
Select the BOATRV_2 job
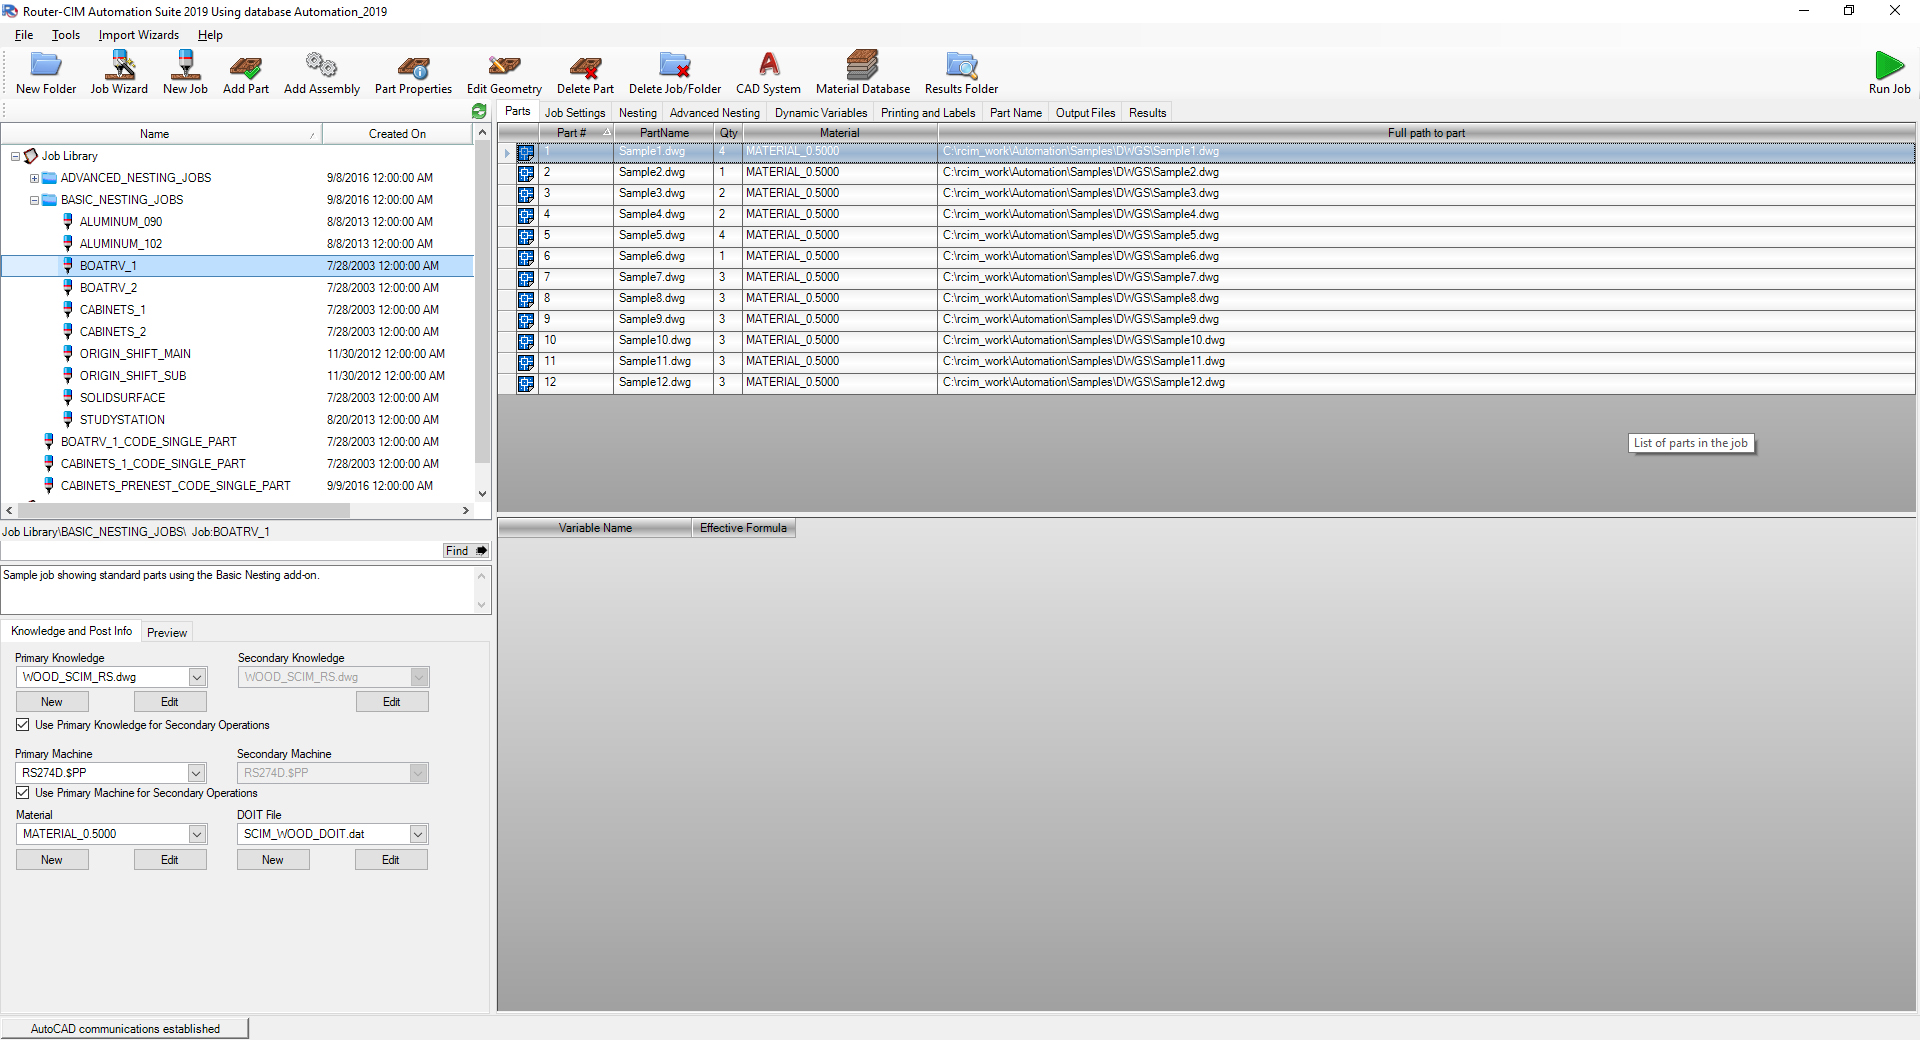pyautogui.click(x=108, y=288)
